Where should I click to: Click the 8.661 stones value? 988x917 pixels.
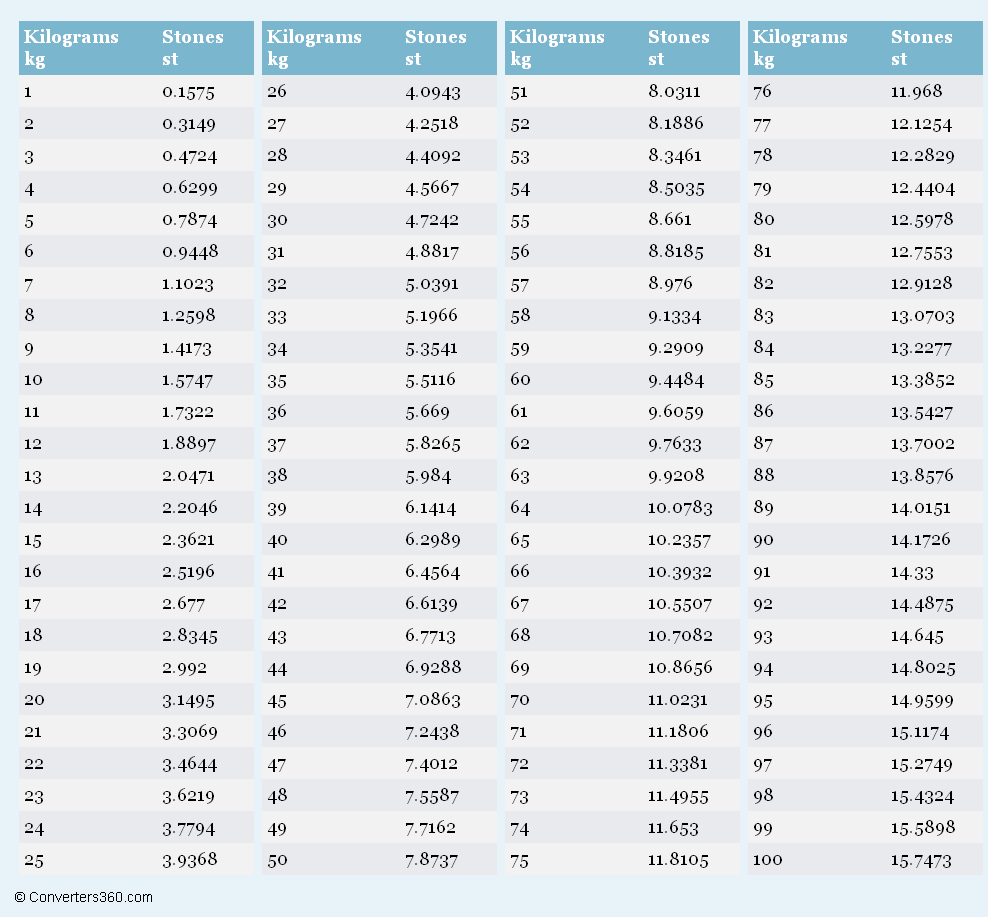[670, 220]
